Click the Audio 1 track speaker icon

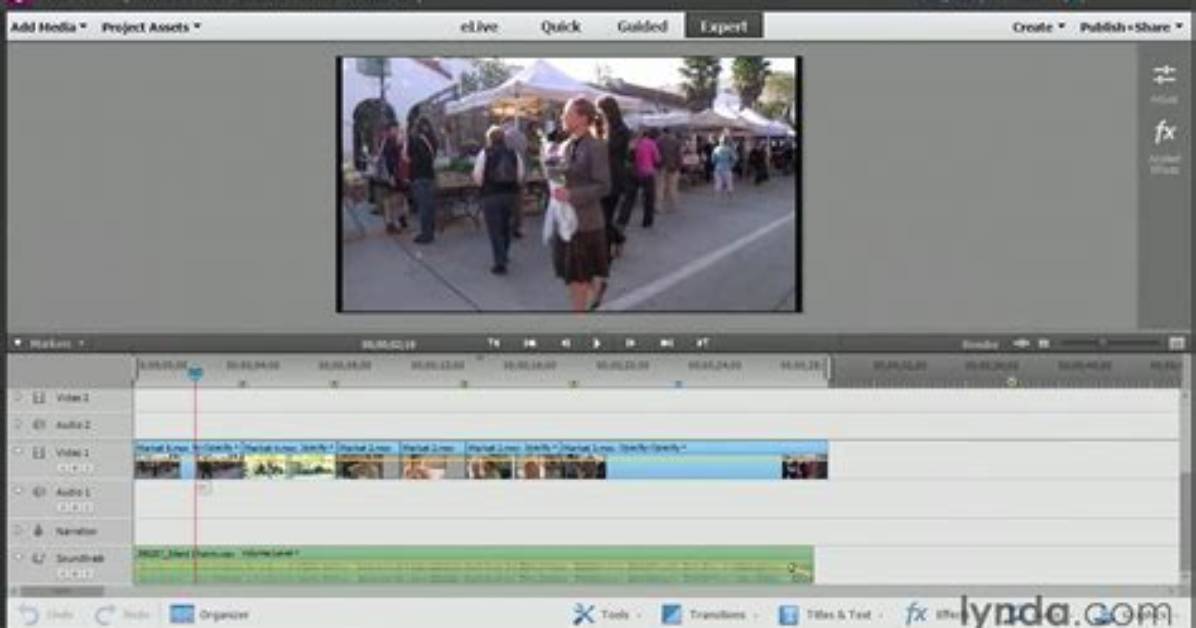pos(39,492)
